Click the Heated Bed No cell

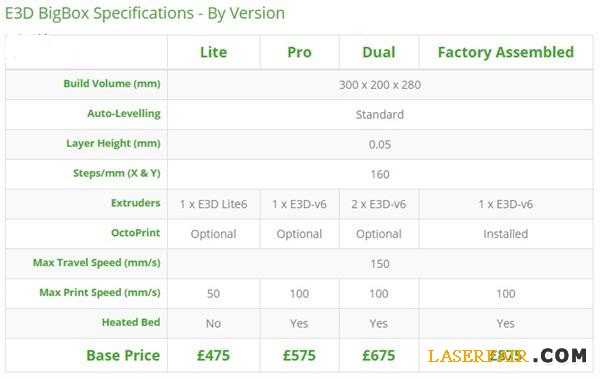[214, 324]
